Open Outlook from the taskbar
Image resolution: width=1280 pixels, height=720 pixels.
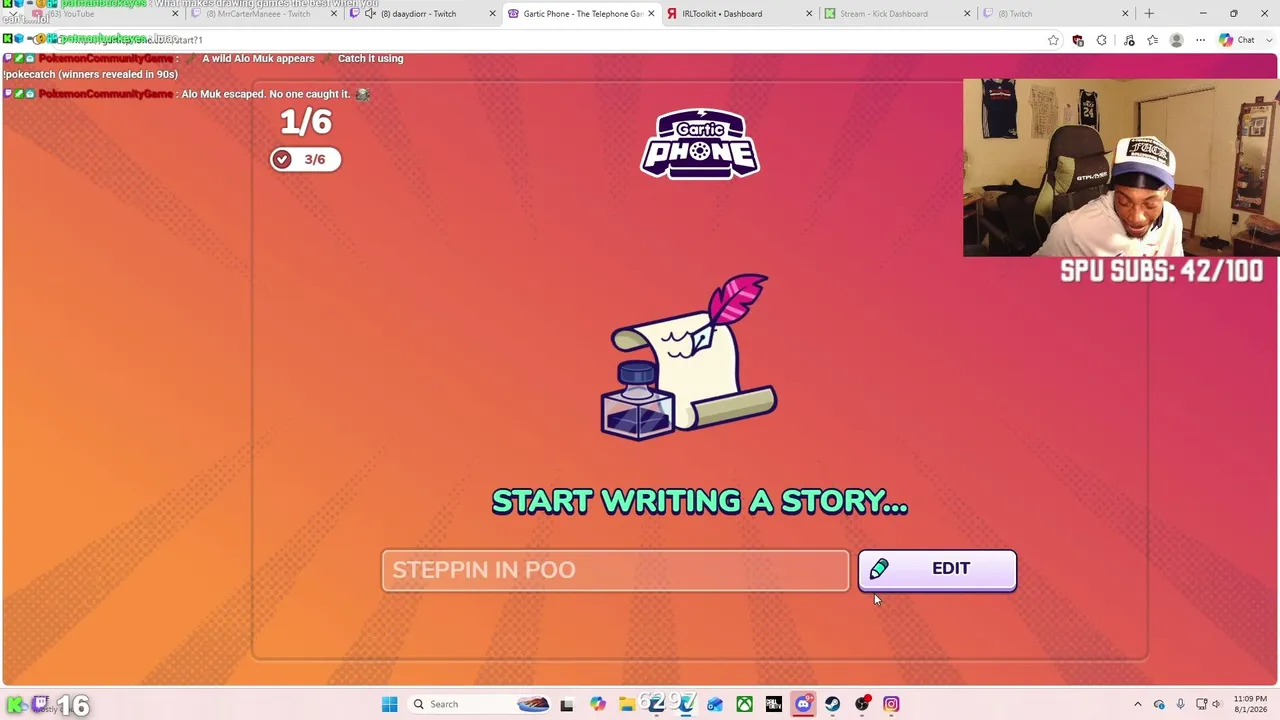click(x=715, y=704)
